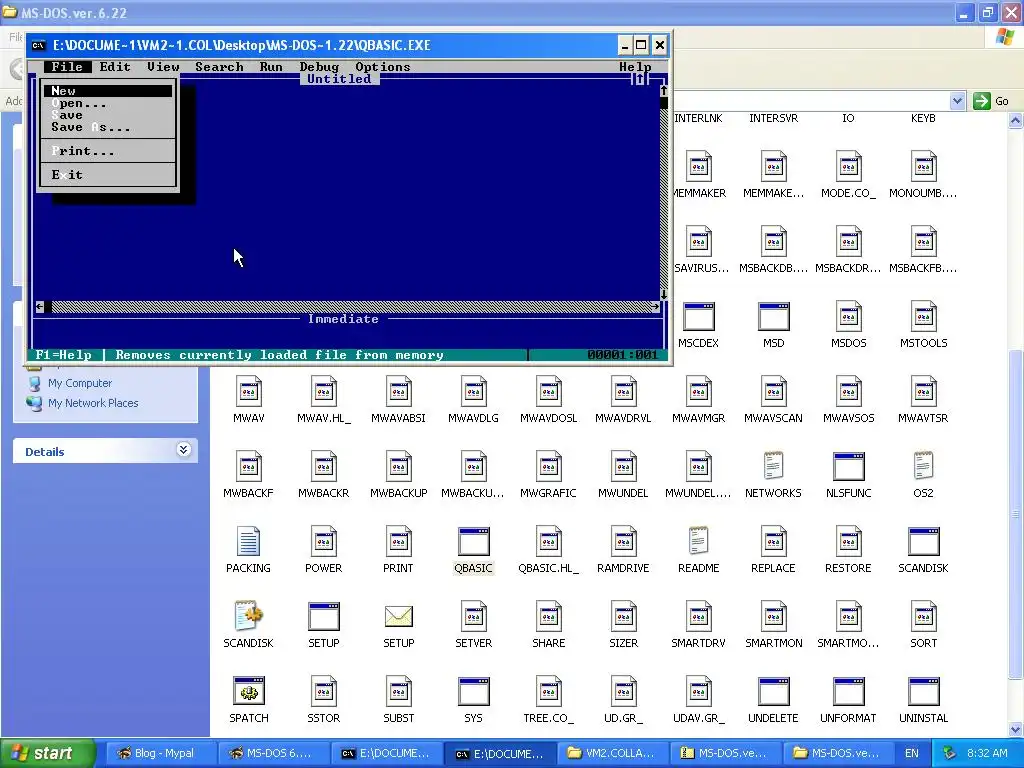
Task: Expand the Details panel chevron
Action: tap(184, 450)
